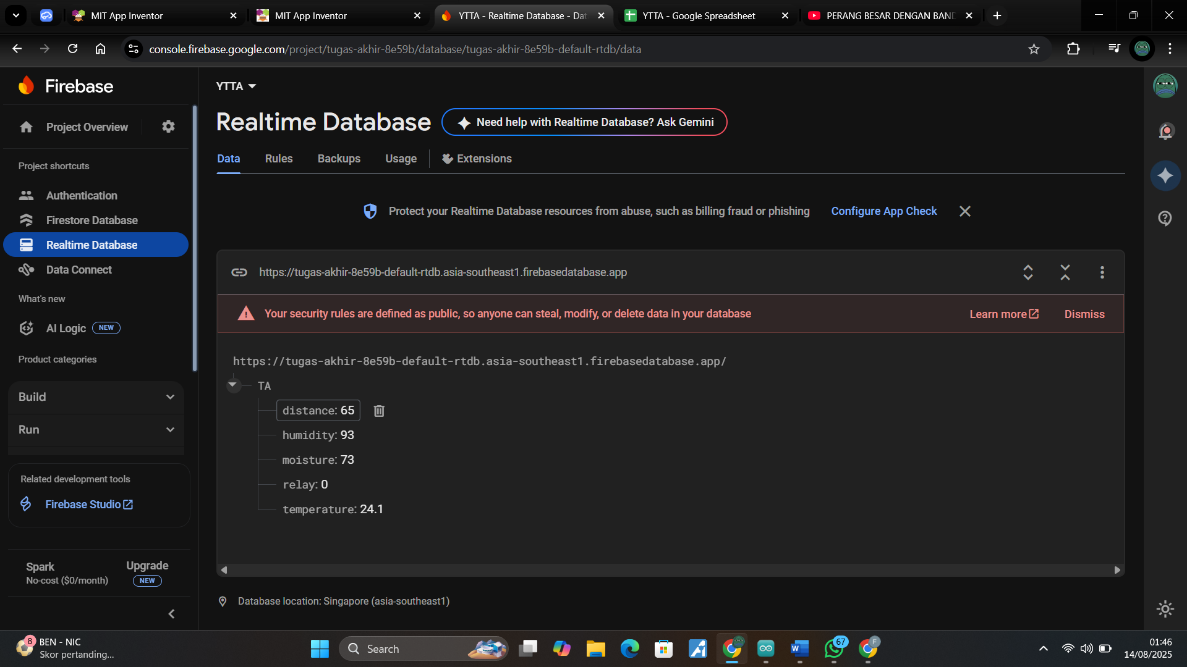
Task: Switch to the Backups tab
Action: [338, 158]
